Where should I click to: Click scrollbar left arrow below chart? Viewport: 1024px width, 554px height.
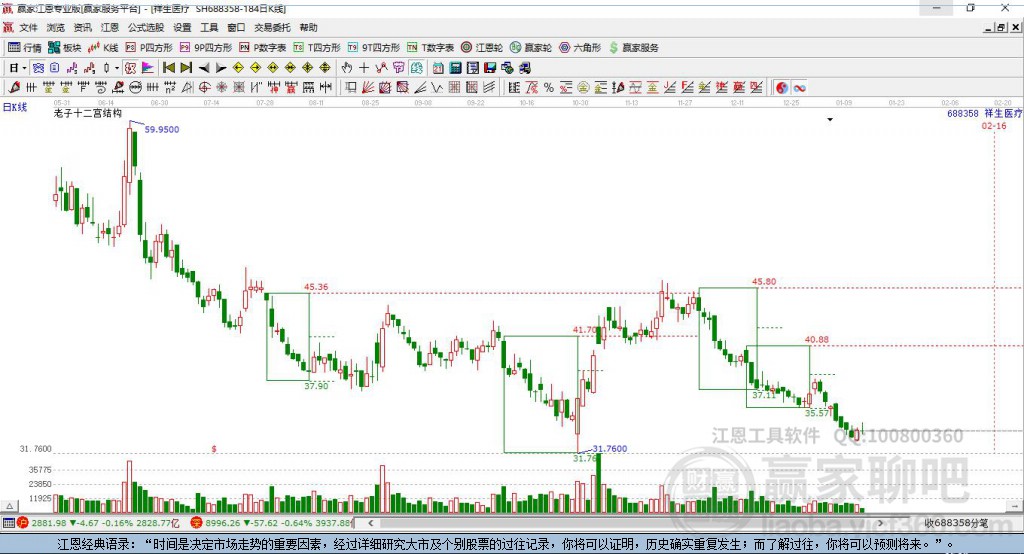[370, 523]
